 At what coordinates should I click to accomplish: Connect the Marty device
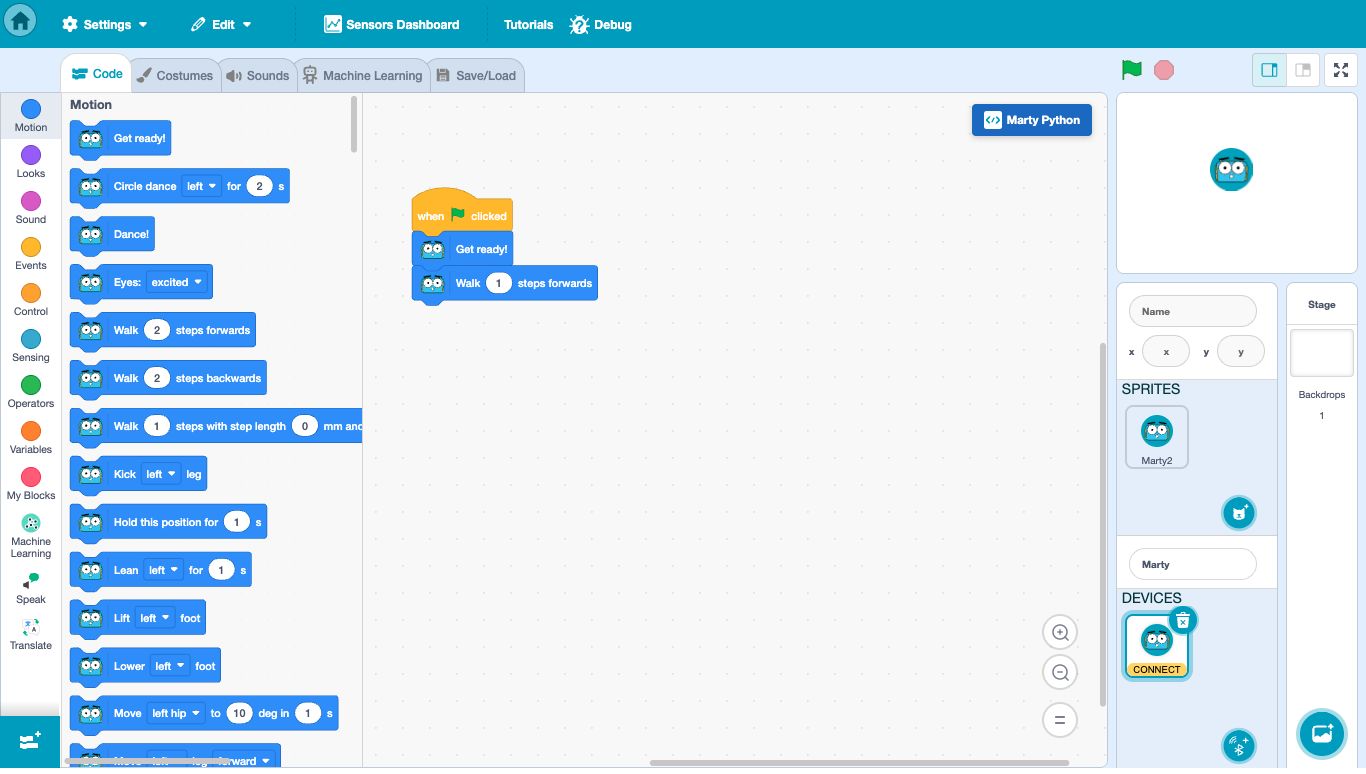[1157, 670]
